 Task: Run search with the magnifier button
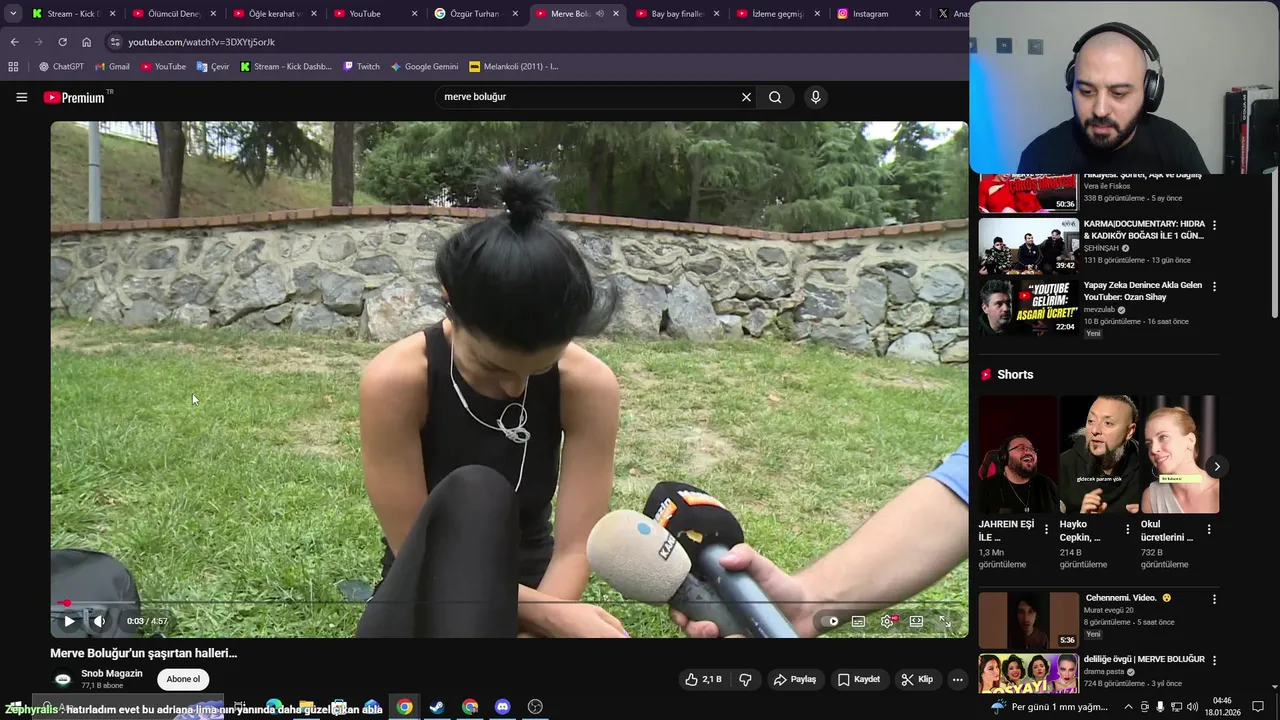click(x=775, y=97)
